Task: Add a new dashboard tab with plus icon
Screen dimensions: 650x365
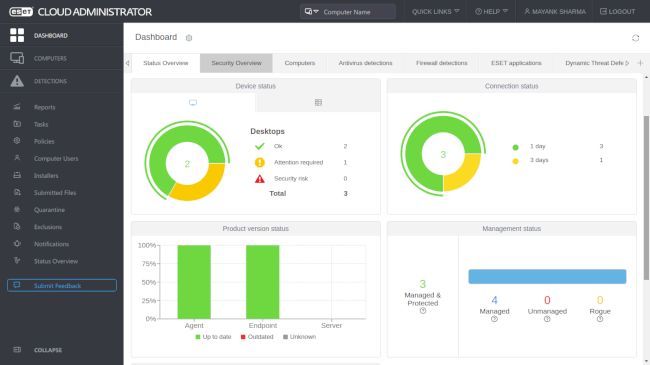Action: [x=640, y=63]
